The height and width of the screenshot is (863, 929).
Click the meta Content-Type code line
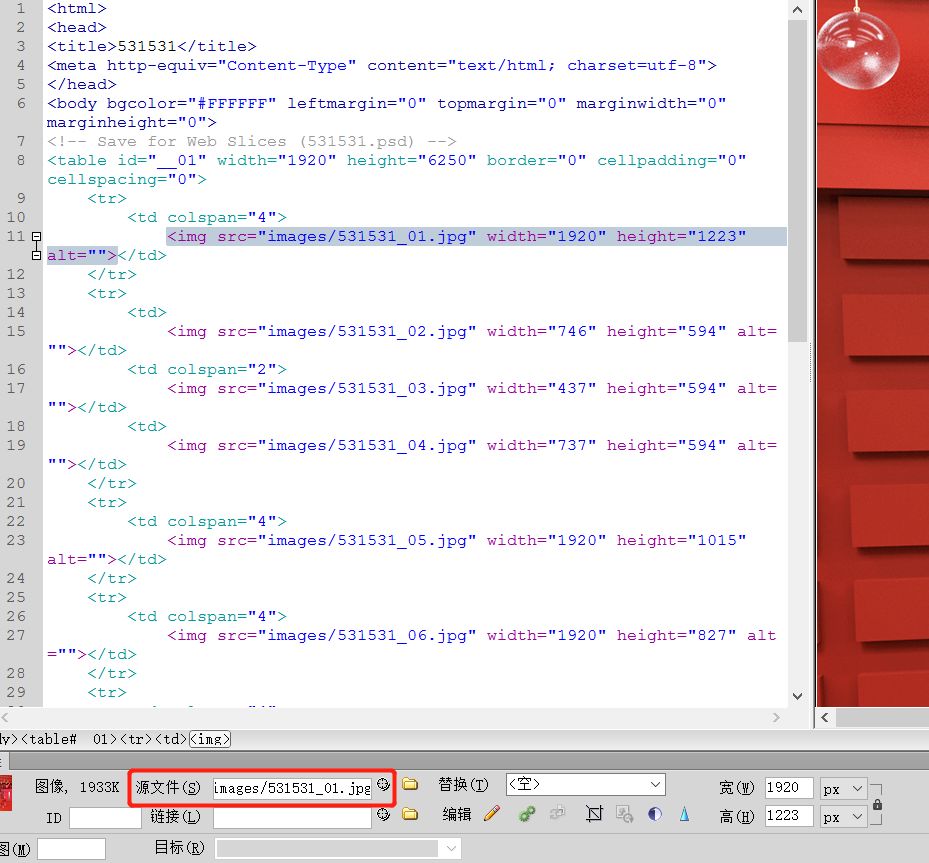pos(382,65)
